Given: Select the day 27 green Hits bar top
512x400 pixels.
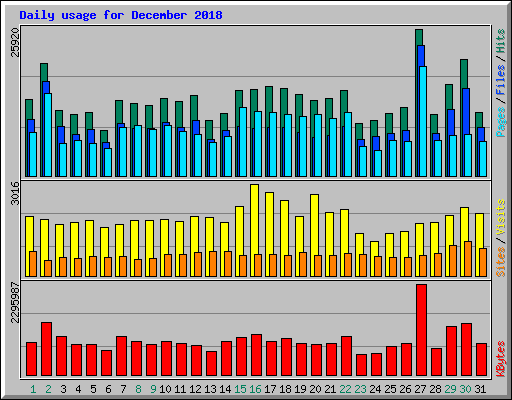Looking at the screenshot, I should point(419,37).
